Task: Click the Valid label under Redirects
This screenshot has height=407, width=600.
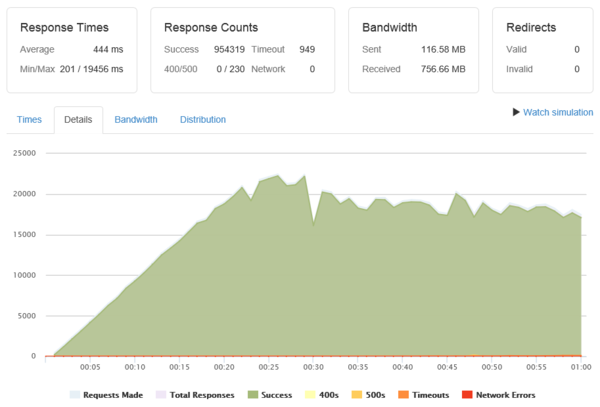Action: 516,49
